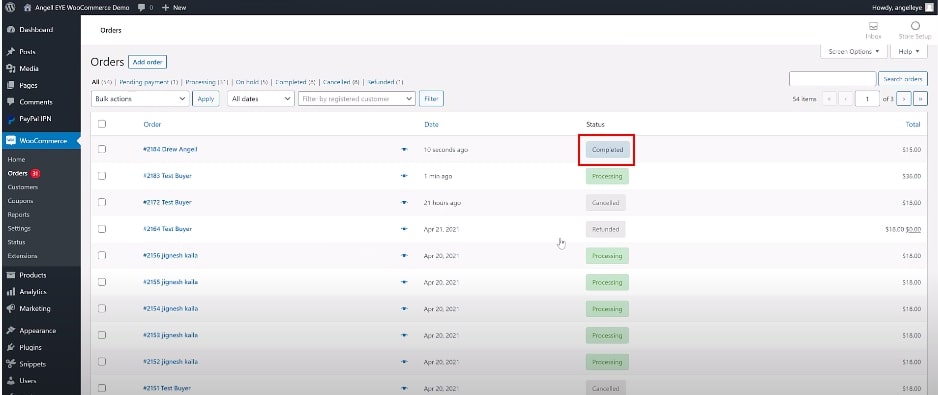
Task: Open Filter by registered customer dropdown
Action: (357, 99)
